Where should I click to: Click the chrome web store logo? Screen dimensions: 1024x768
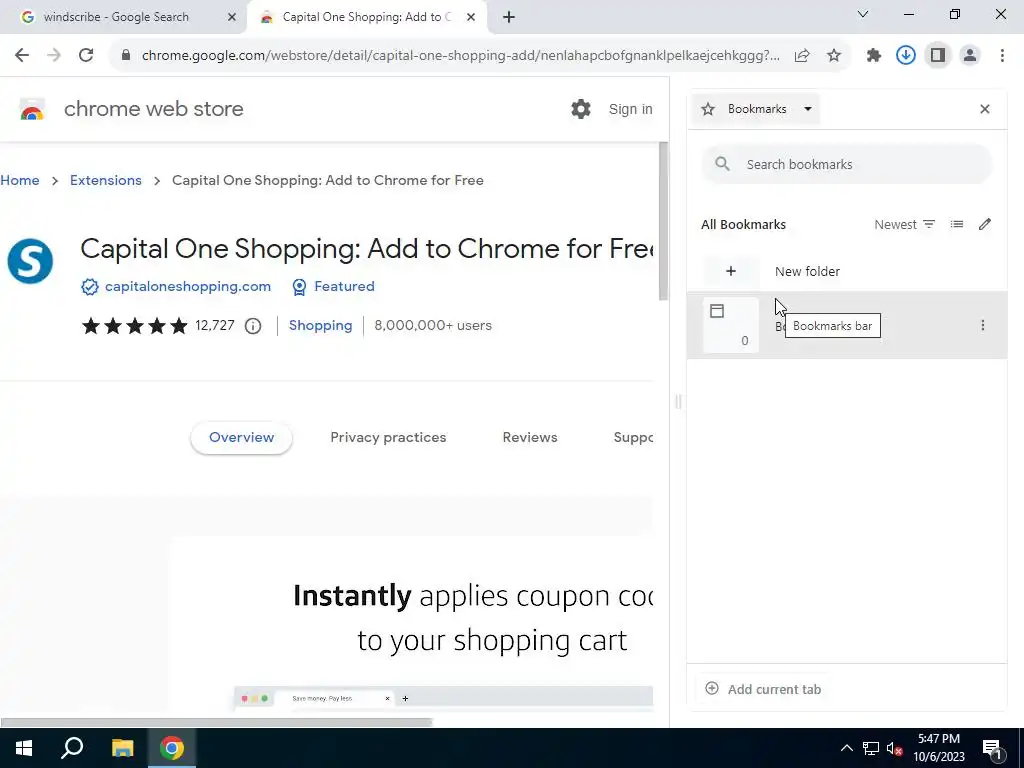[32, 109]
